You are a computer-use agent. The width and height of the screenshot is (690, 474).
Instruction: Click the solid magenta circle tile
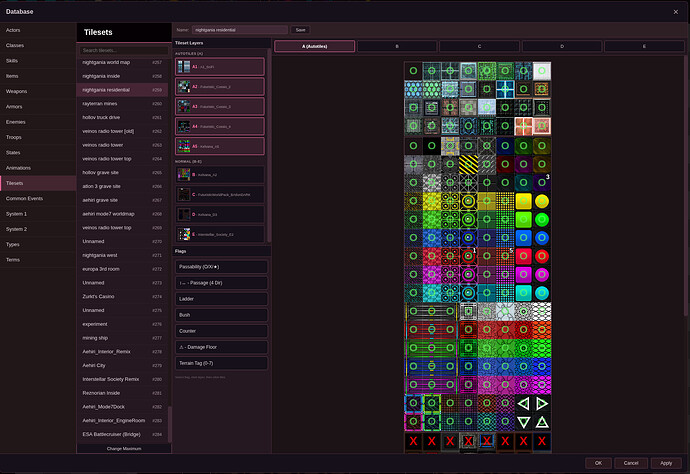coord(542,275)
